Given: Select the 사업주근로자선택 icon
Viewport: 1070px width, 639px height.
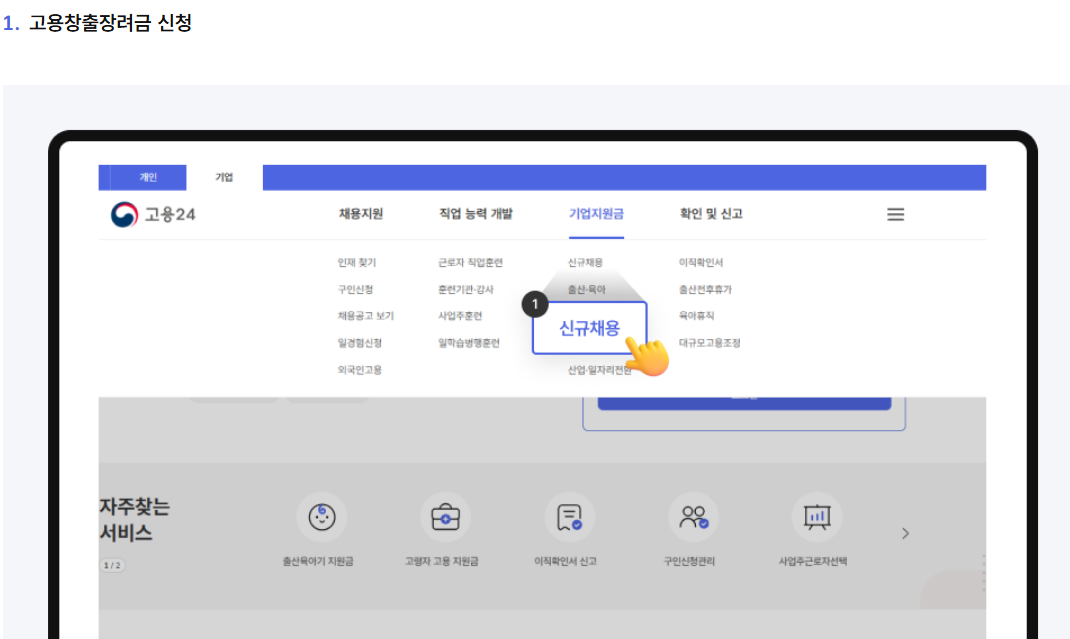Looking at the screenshot, I should click(816, 518).
